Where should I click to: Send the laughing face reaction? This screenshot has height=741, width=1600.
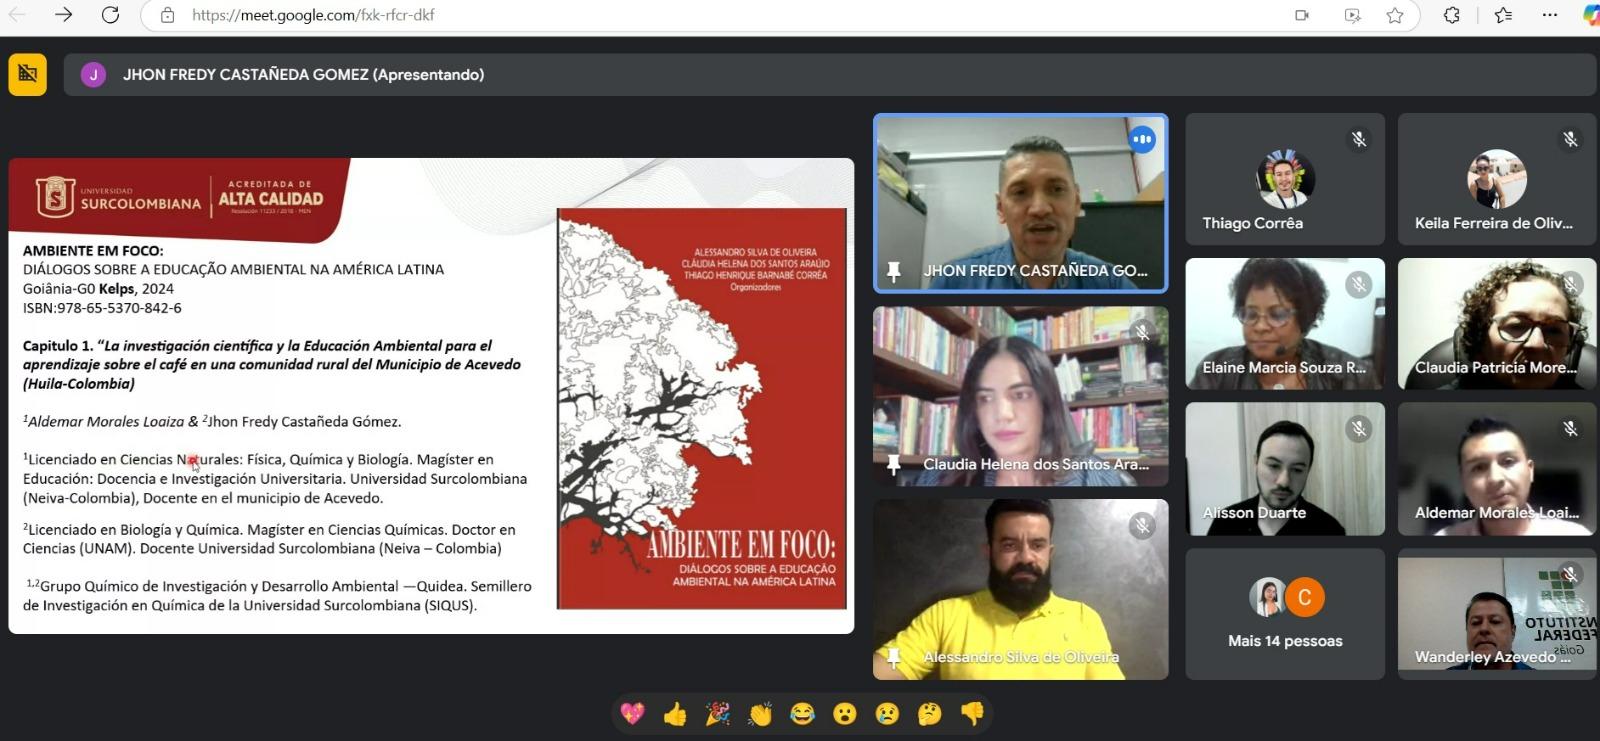point(802,713)
